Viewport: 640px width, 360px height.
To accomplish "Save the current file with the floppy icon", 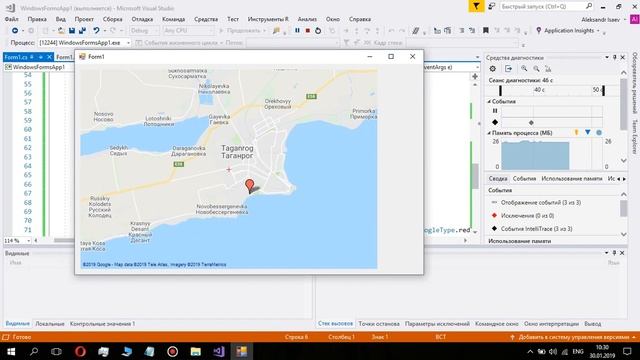I will pos(72,31).
